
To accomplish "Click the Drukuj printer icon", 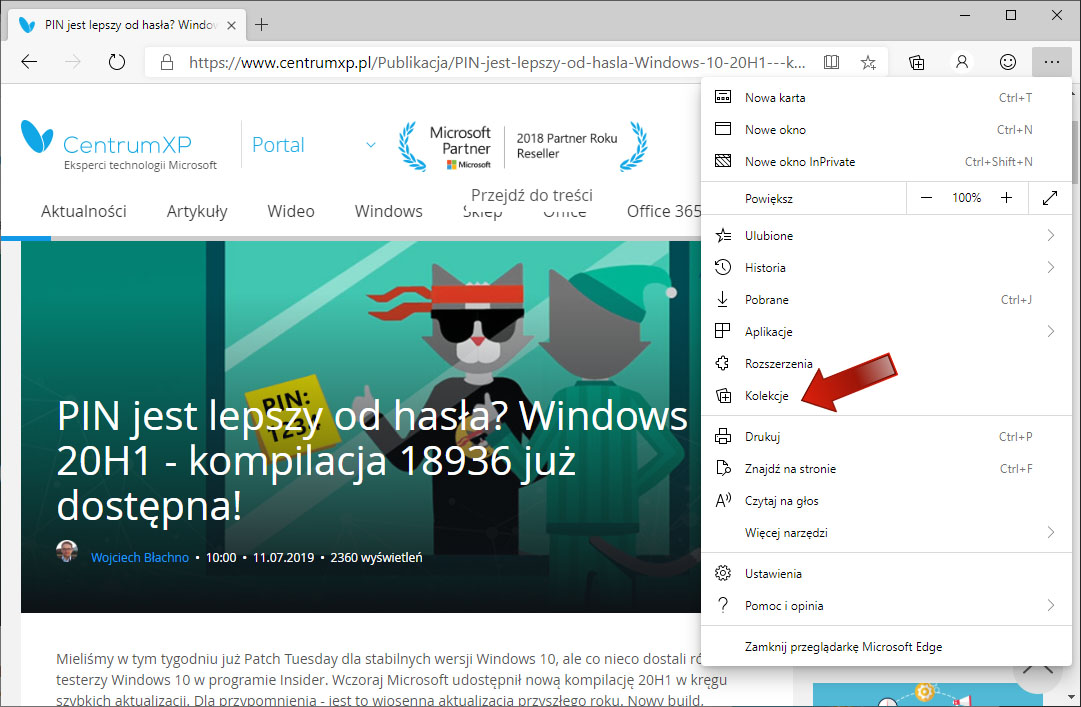I will pos(723,436).
